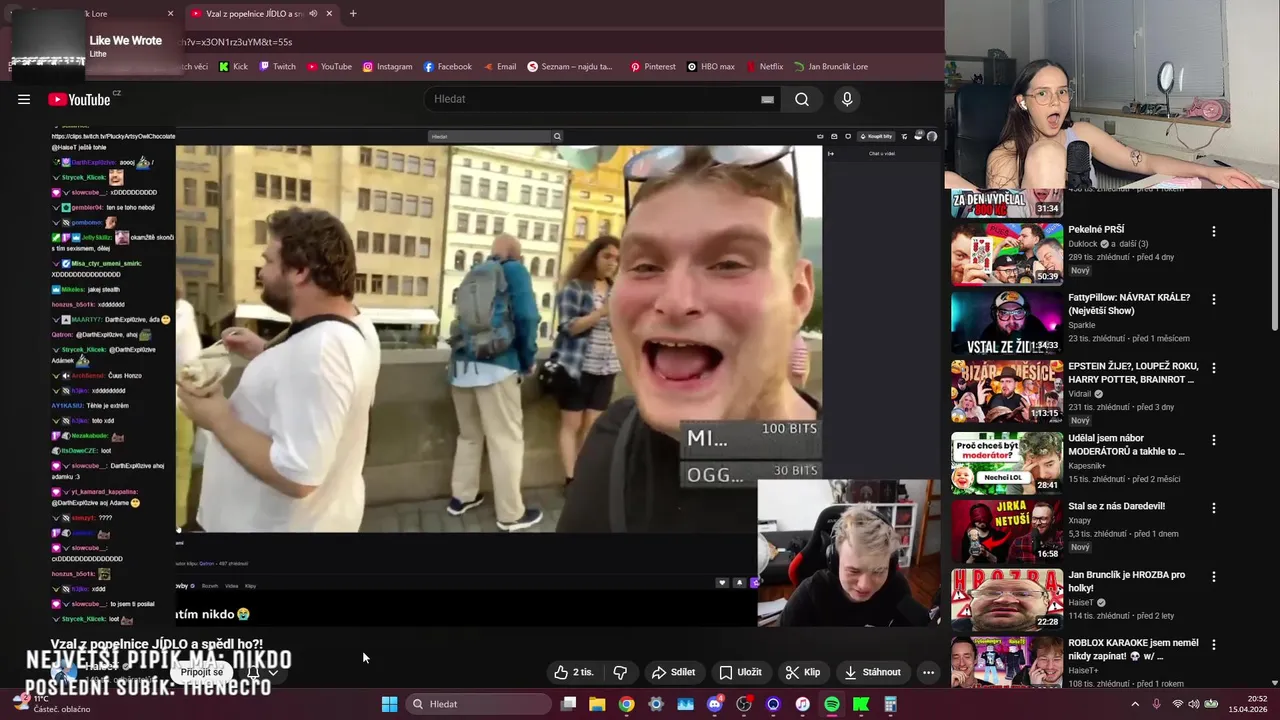Image resolution: width=1280 pixels, height=720 pixels.
Task: Open Discord from the taskbar
Action: click(x=714, y=704)
